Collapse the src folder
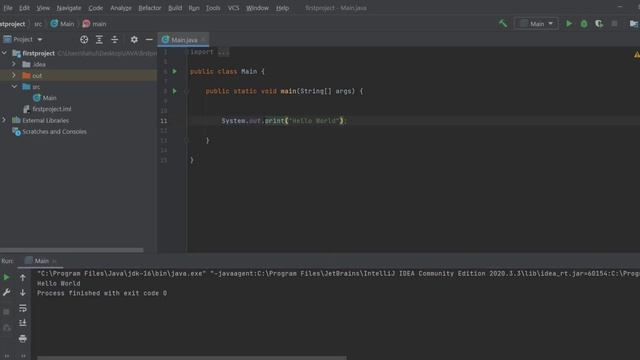 click(14, 87)
